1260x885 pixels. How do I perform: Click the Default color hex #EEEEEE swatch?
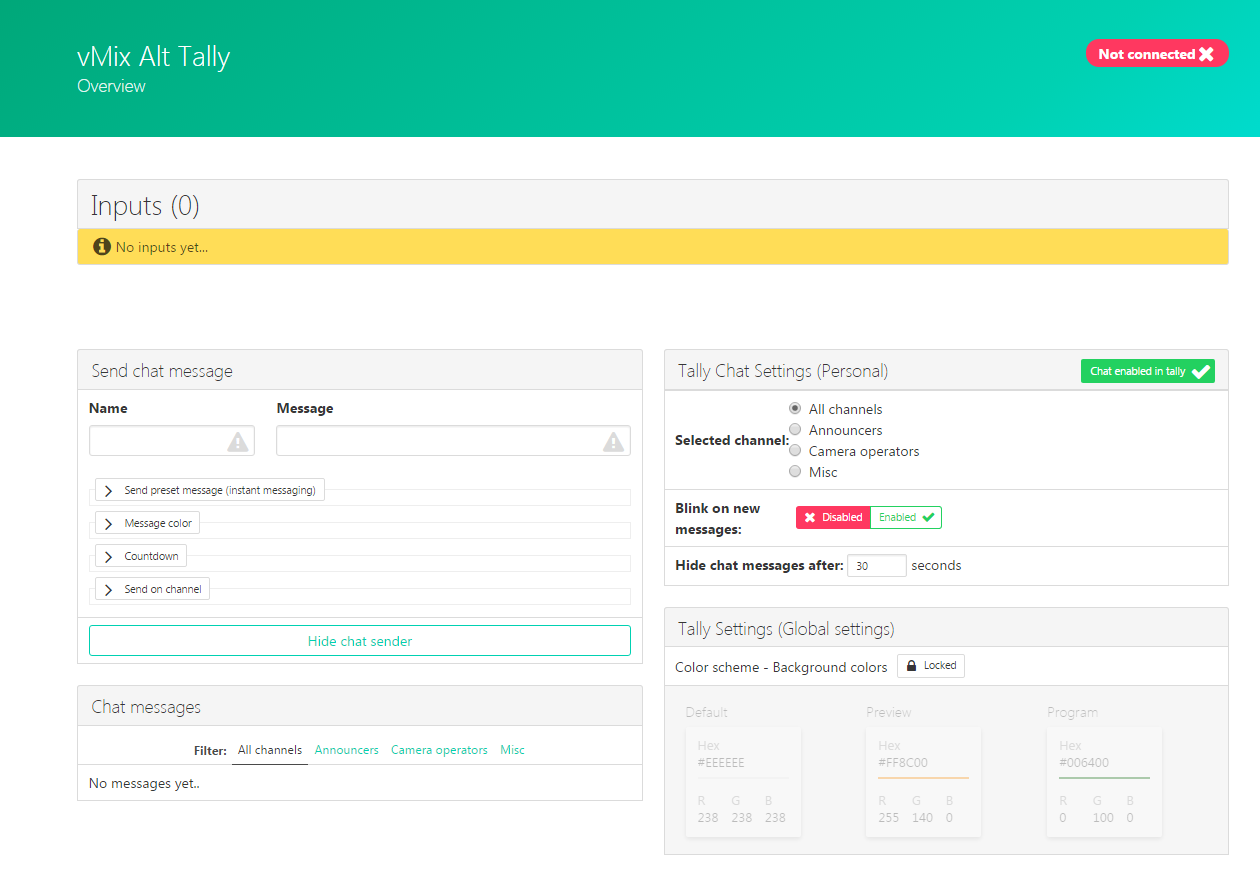(743, 781)
